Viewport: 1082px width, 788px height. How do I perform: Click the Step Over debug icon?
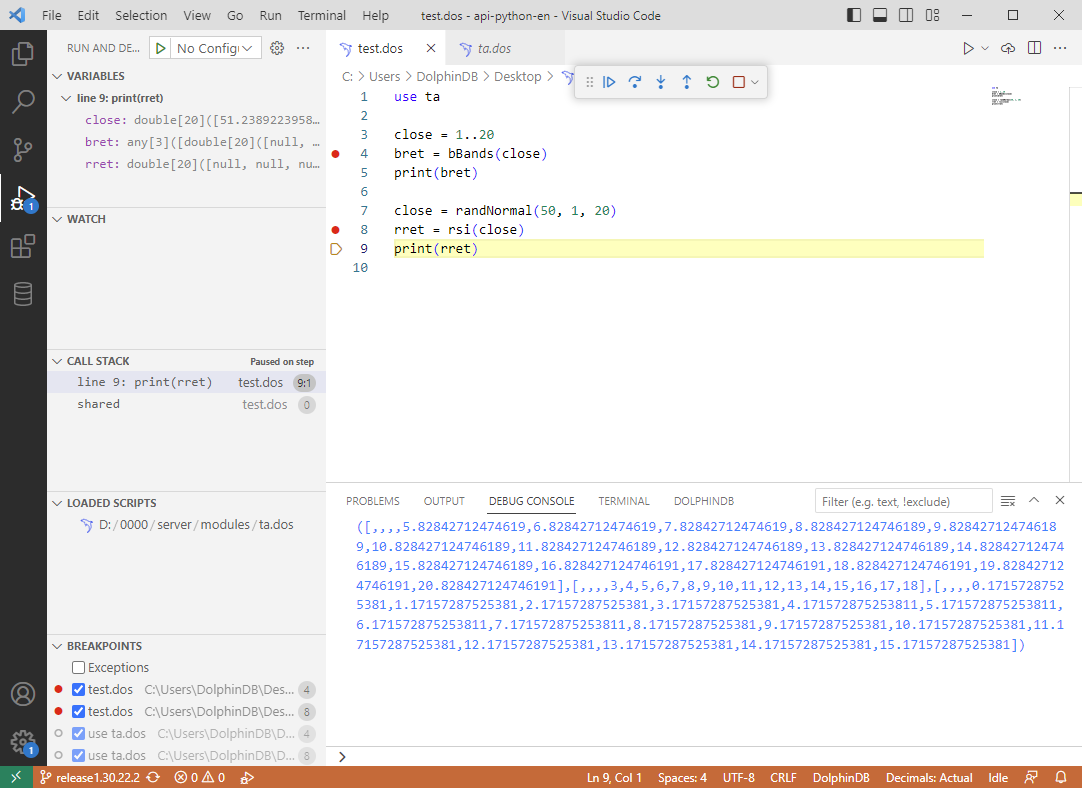(x=635, y=82)
